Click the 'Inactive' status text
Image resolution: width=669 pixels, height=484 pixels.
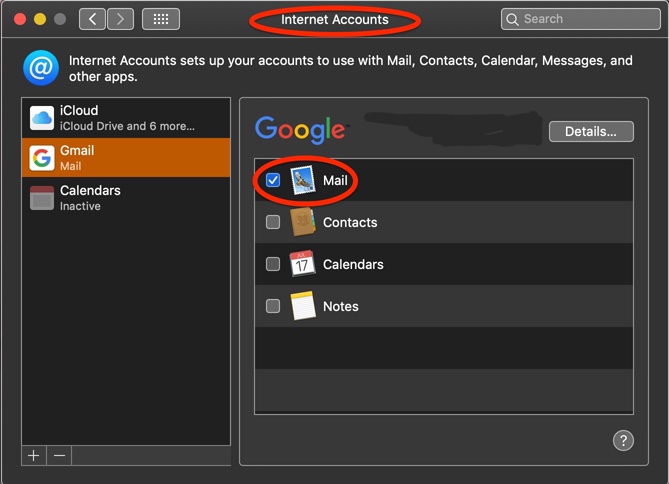click(80, 206)
